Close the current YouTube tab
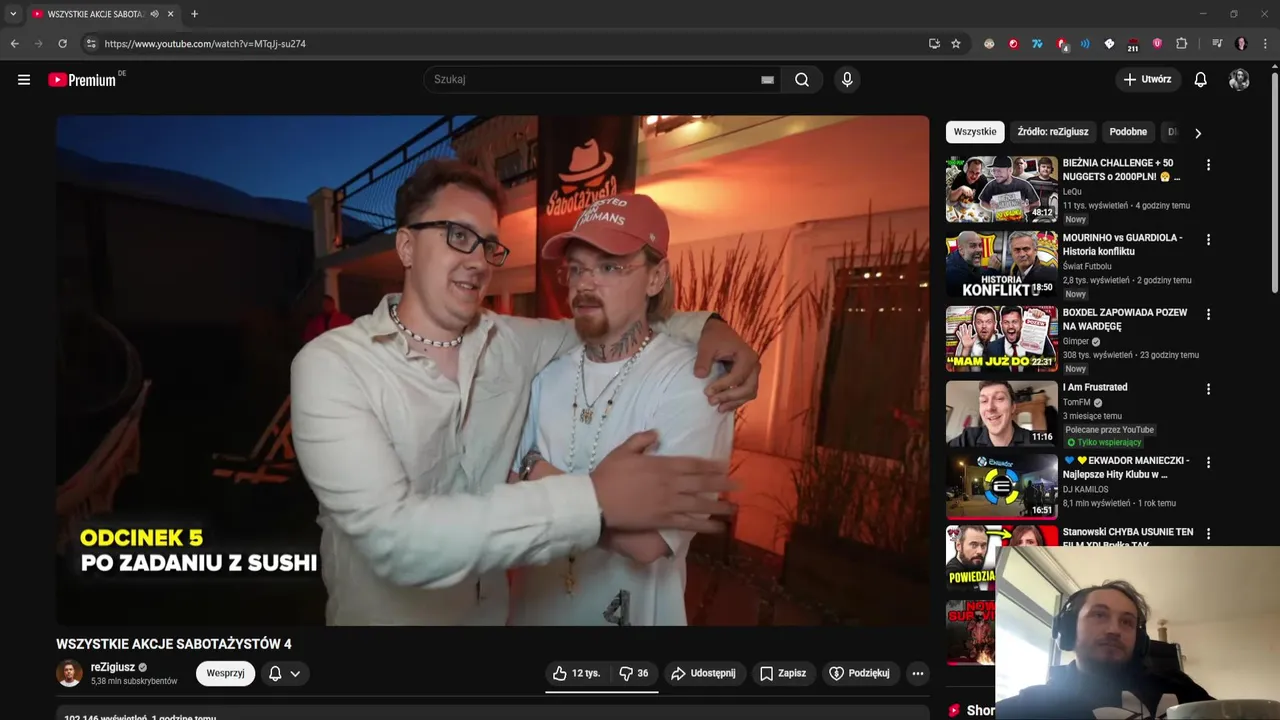The height and width of the screenshot is (720, 1280). click(x=171, y=14)
